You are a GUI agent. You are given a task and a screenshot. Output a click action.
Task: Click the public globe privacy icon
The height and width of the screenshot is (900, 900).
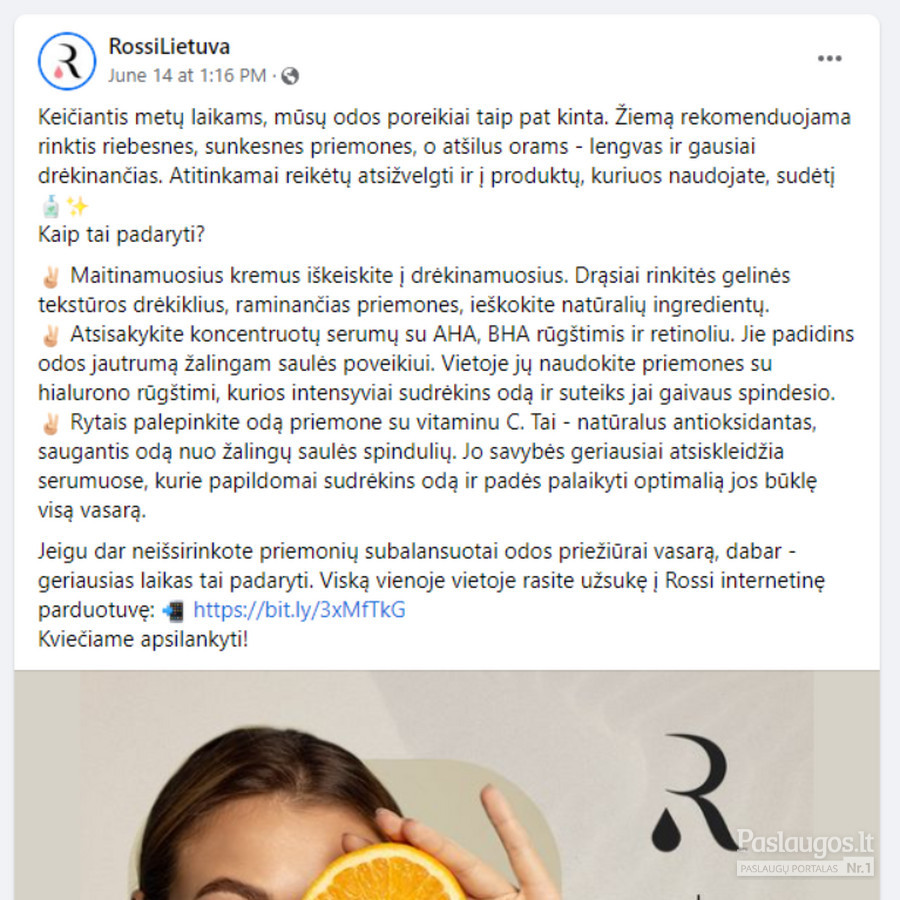290,76
